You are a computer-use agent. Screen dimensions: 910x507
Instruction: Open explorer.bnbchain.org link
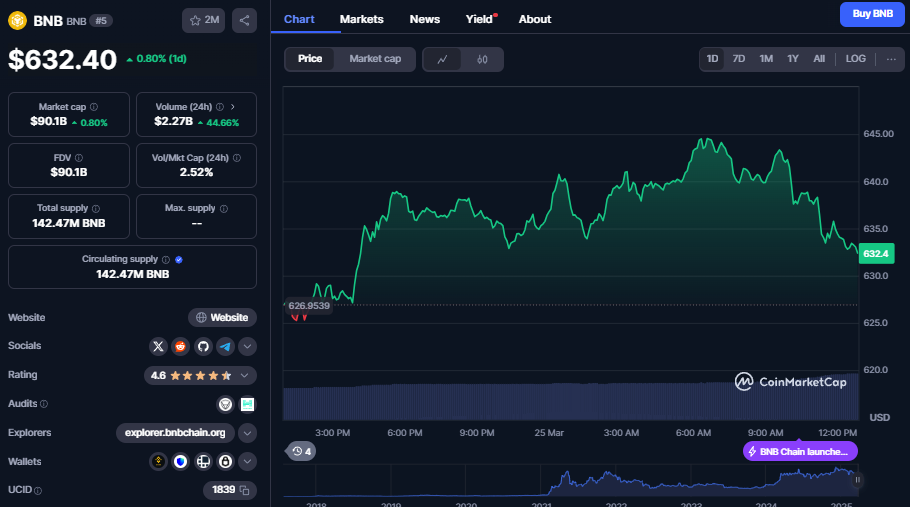175,433
